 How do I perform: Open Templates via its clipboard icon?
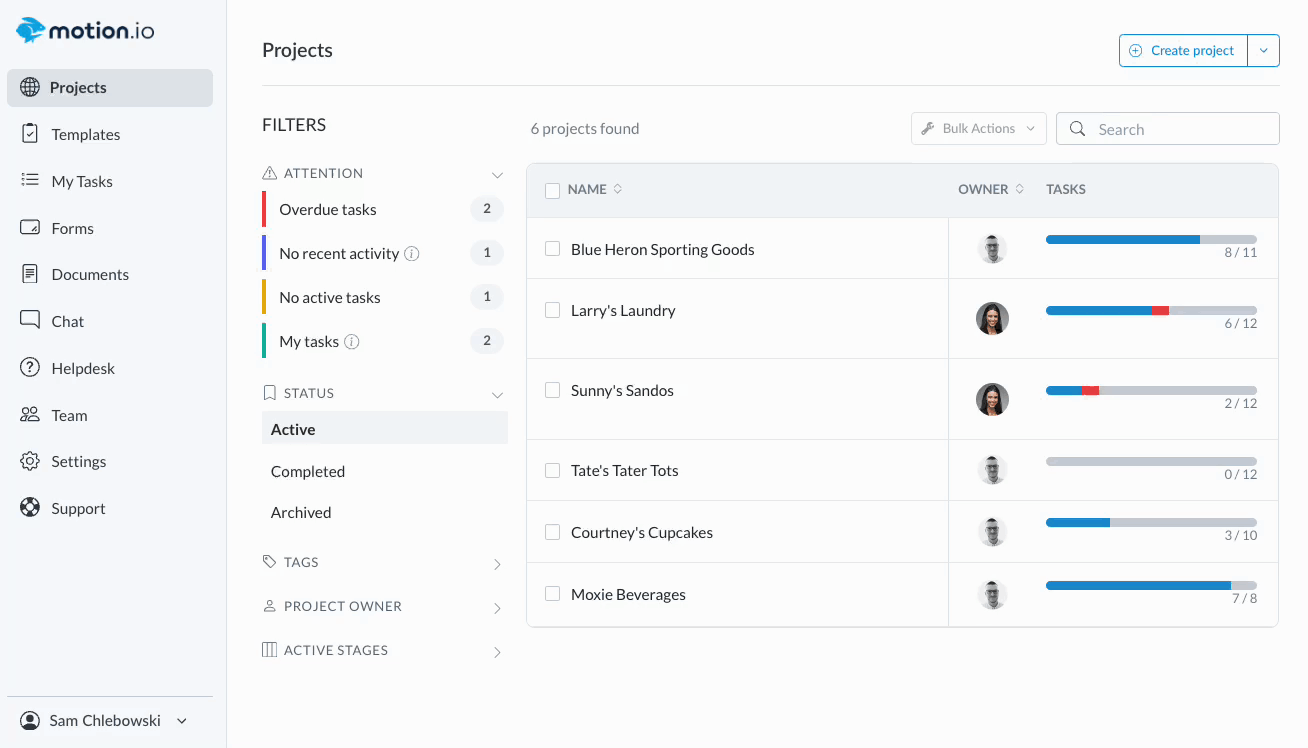click(30, 134)
